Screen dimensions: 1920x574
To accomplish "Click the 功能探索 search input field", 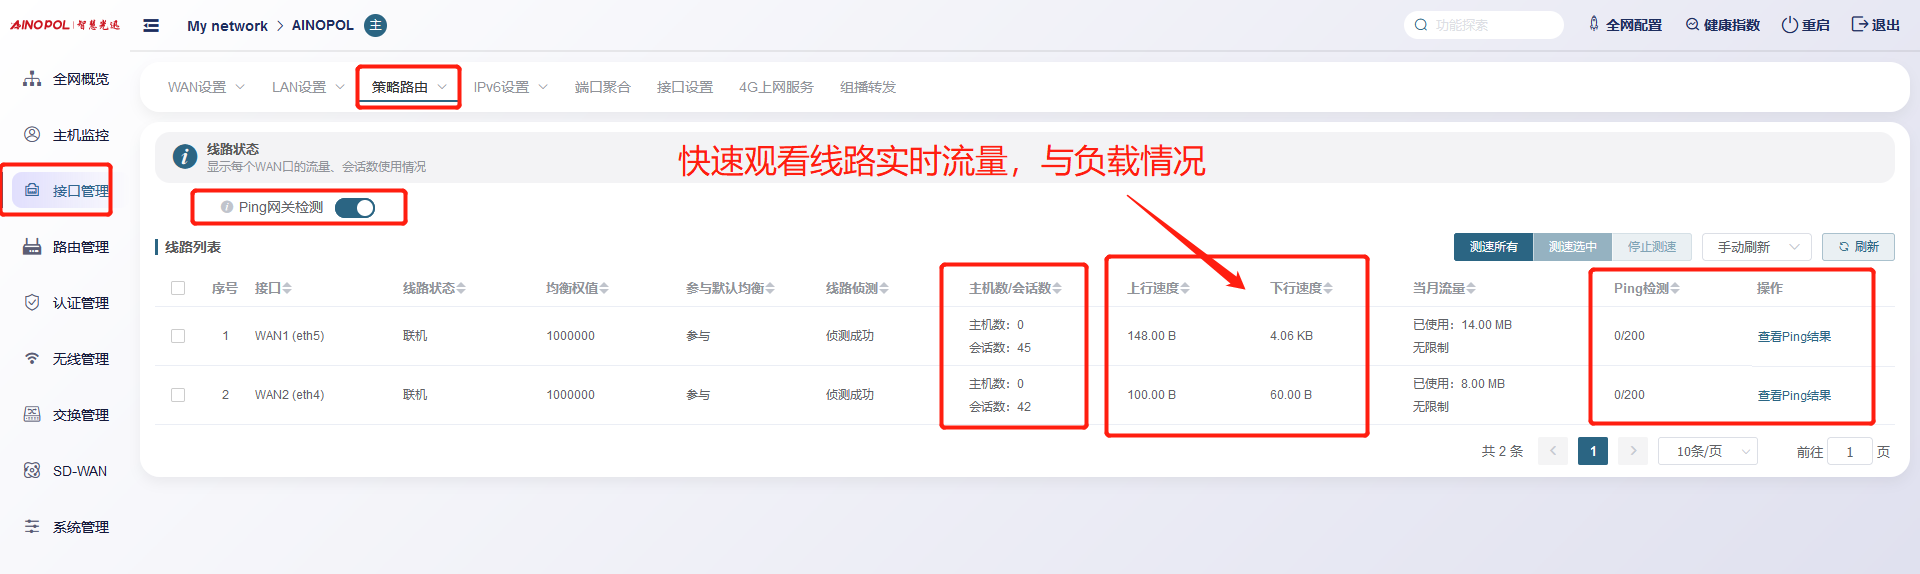I will [x=1492, y=25].
